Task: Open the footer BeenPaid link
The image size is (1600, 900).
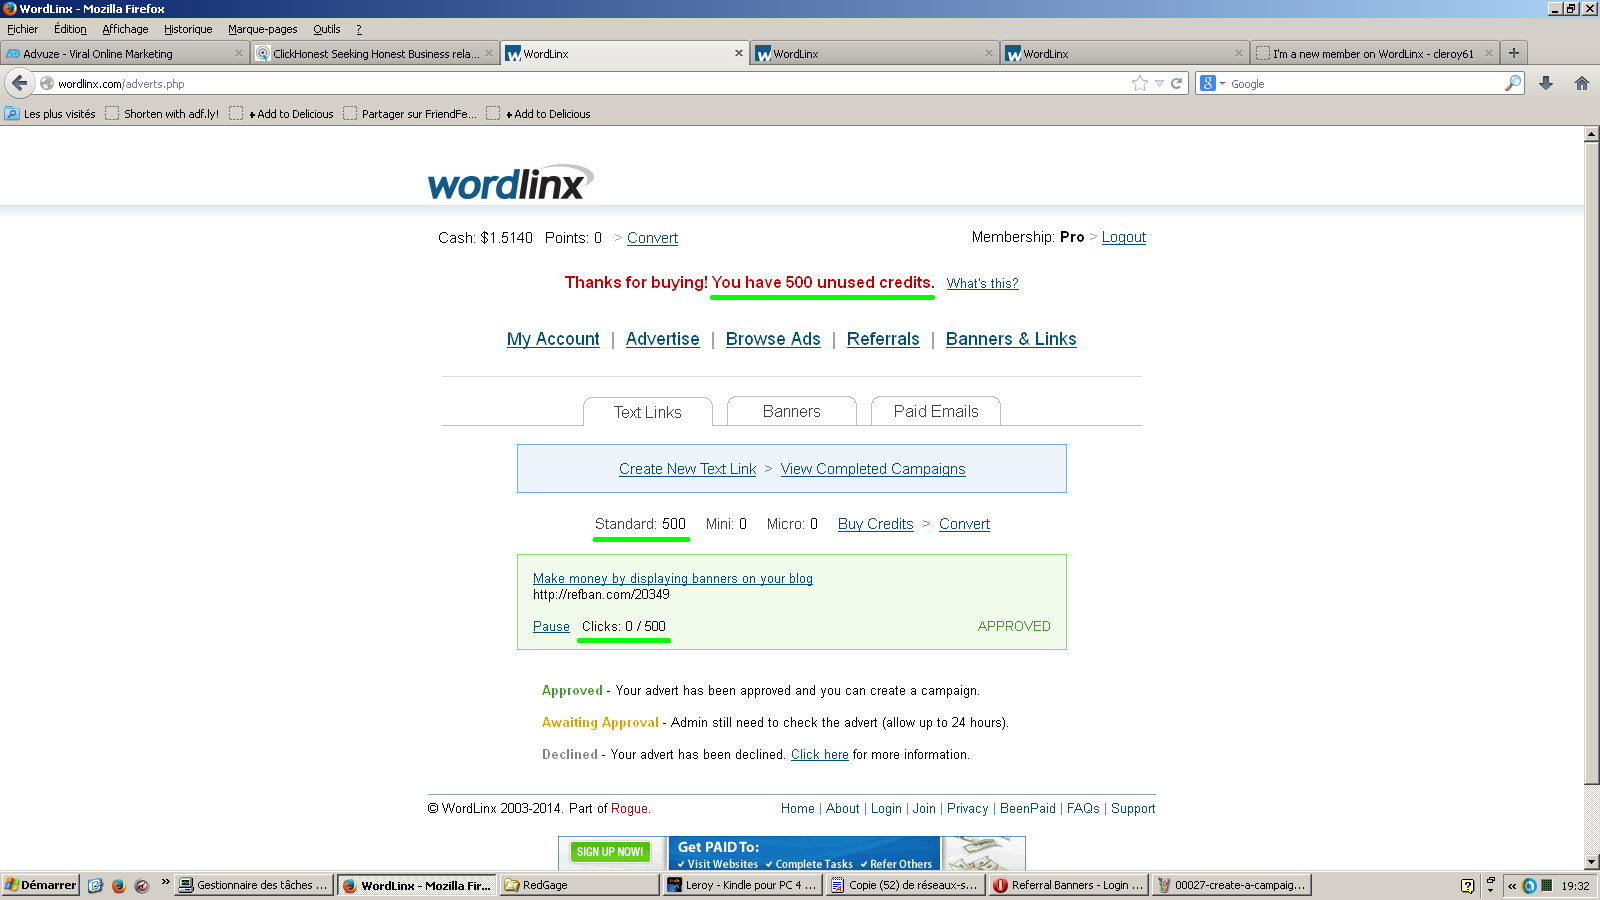Action: point(1028,809)
